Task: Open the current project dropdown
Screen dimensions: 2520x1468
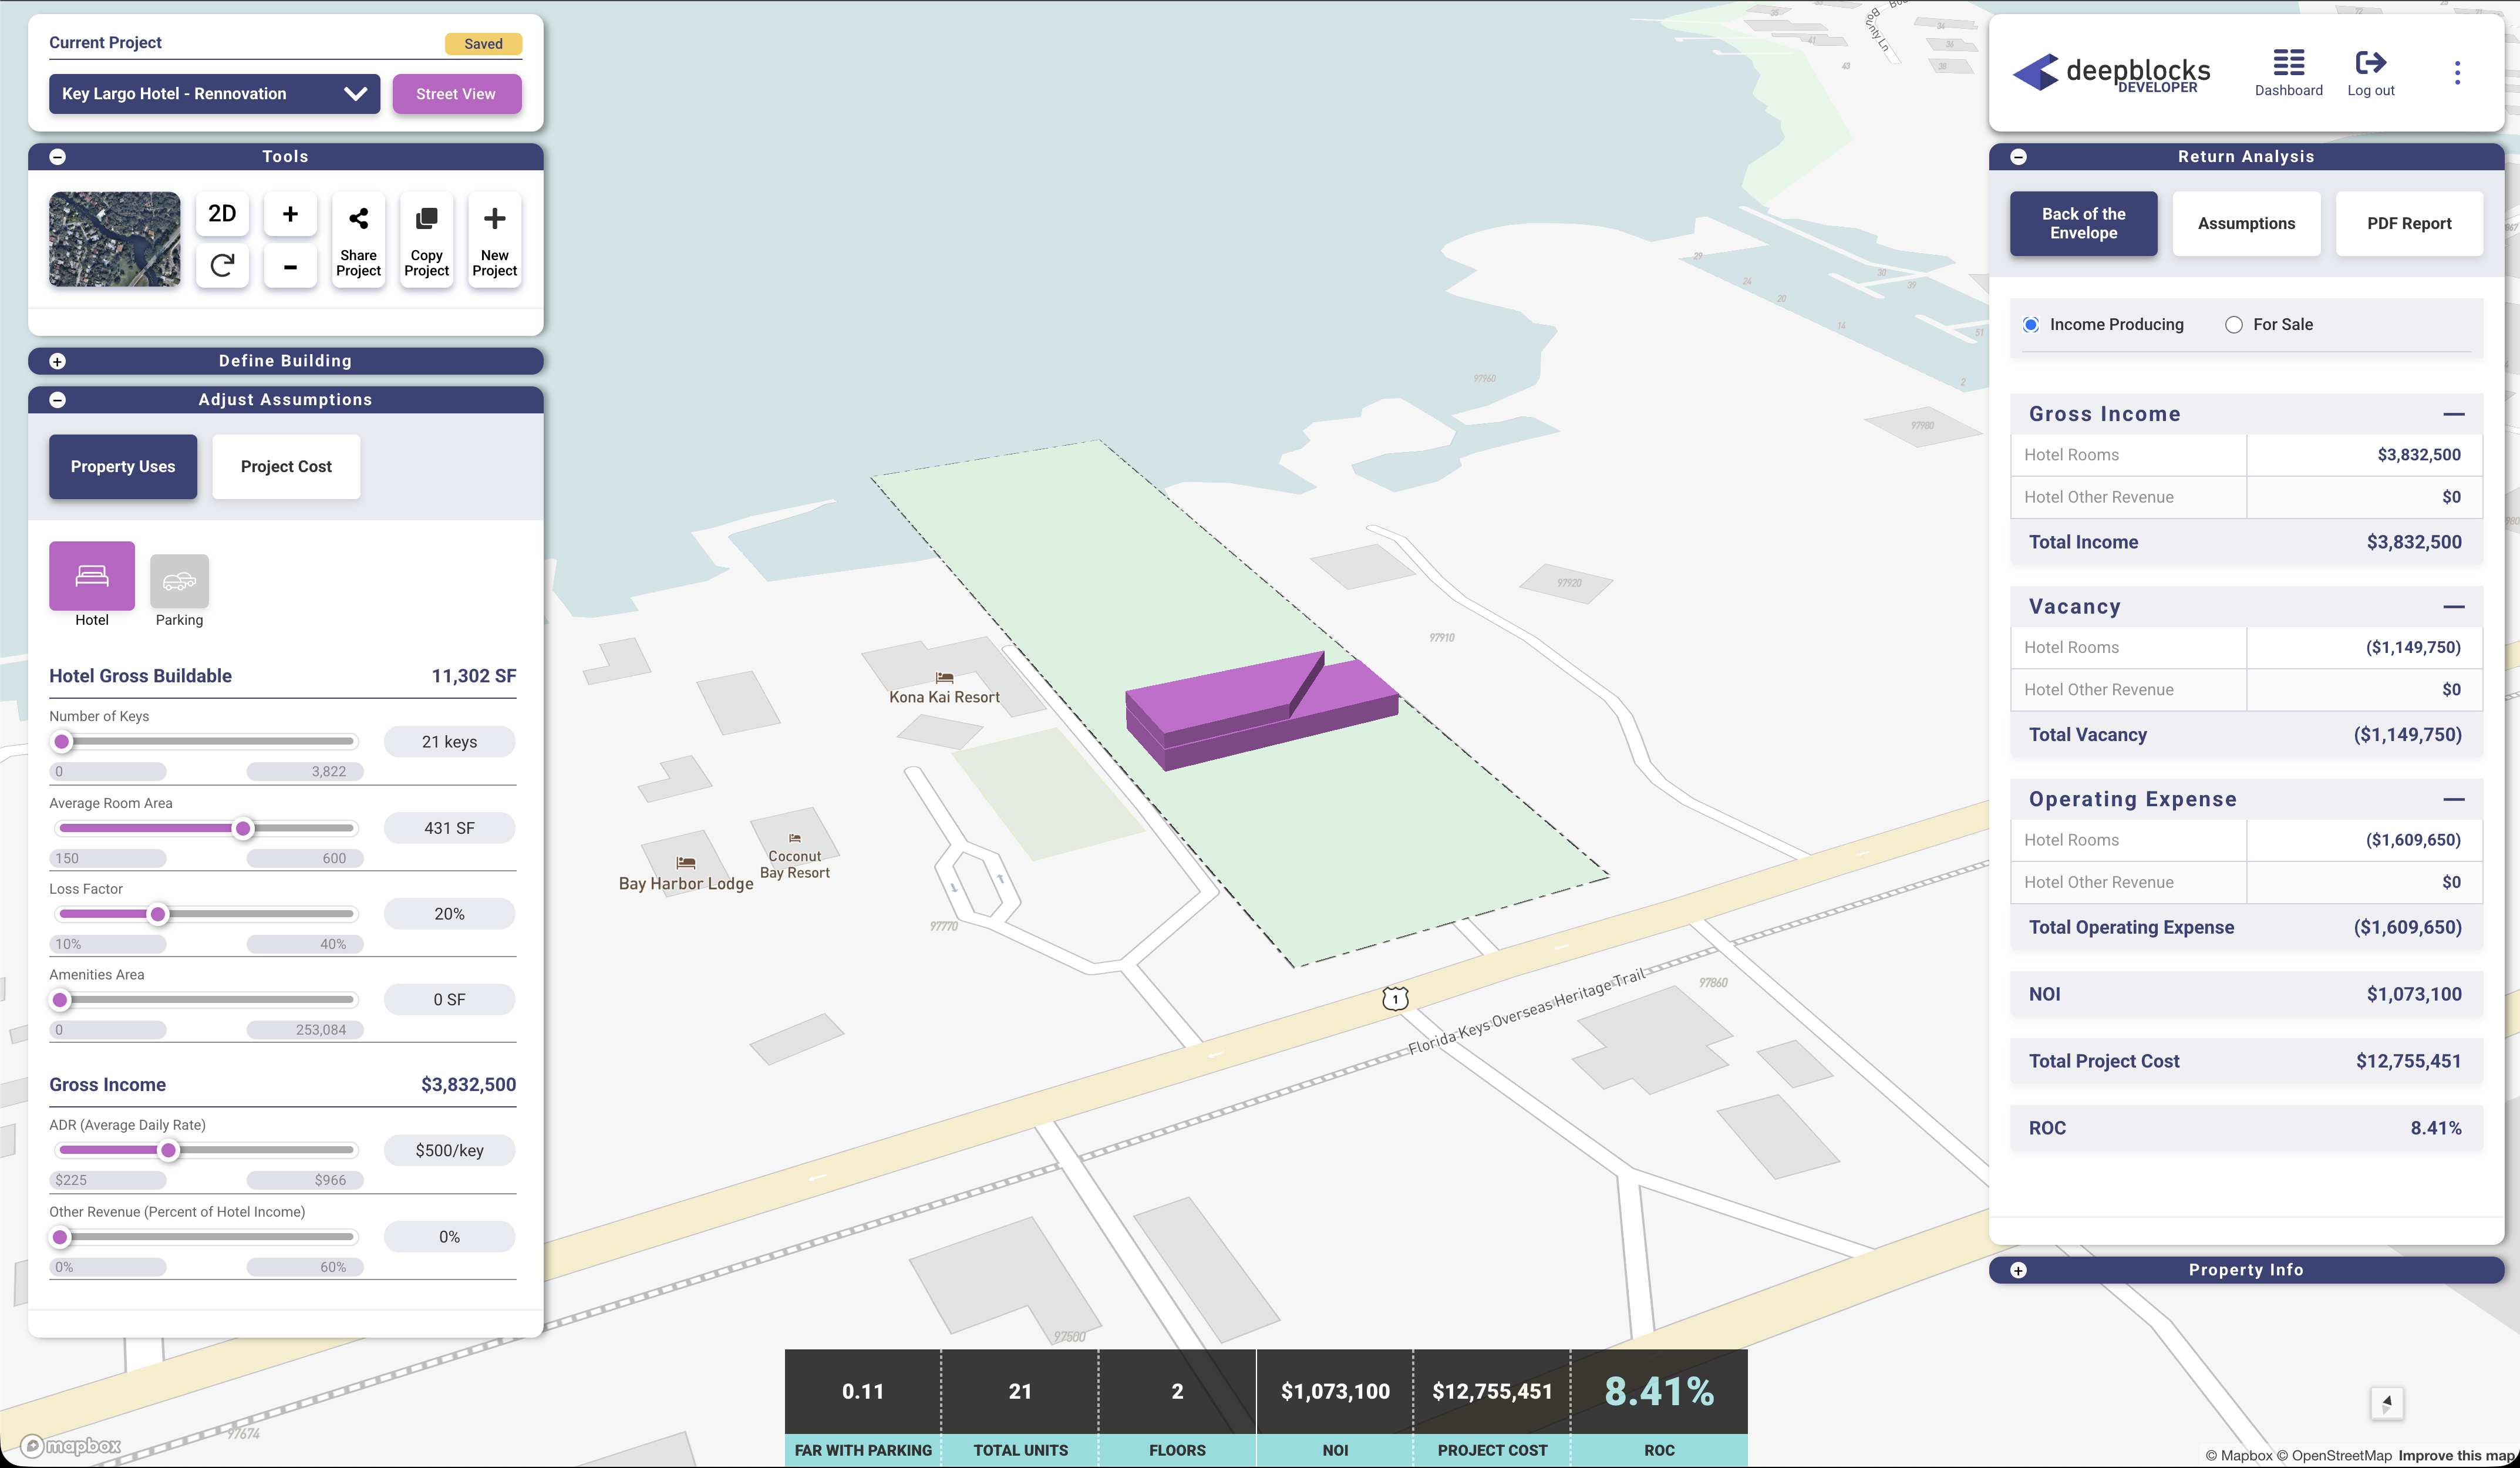Action: tap(214, 94)
